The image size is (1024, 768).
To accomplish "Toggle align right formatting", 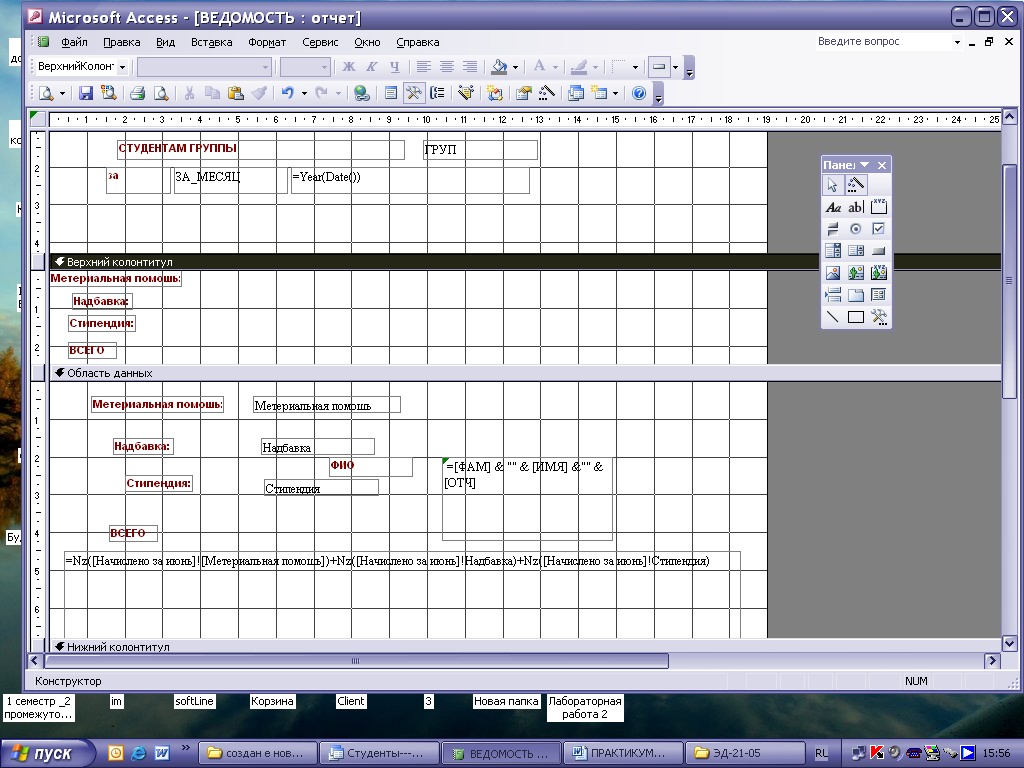I will [470, 67].
